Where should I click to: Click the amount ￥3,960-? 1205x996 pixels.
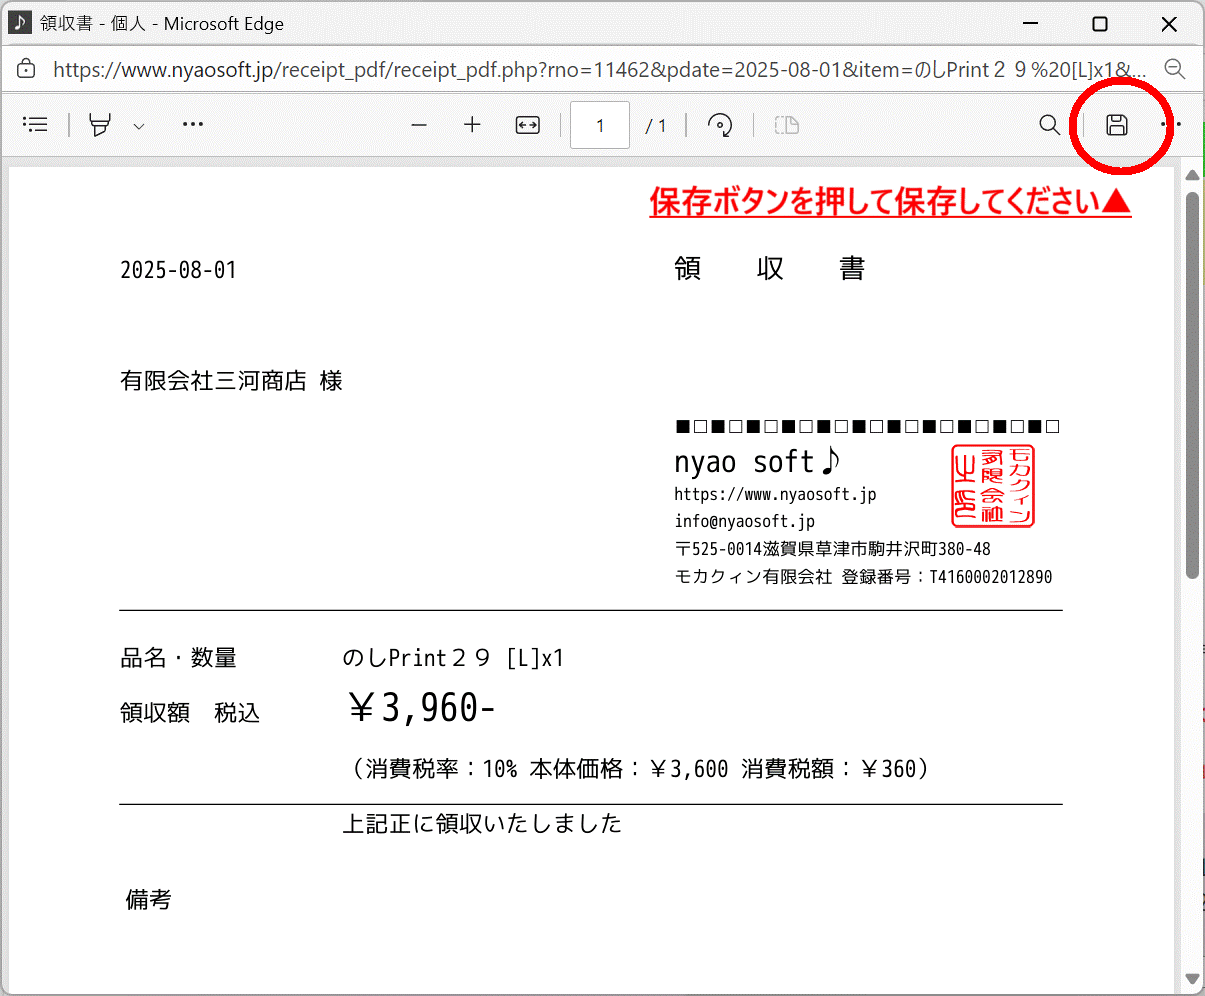tap(421, 708)
